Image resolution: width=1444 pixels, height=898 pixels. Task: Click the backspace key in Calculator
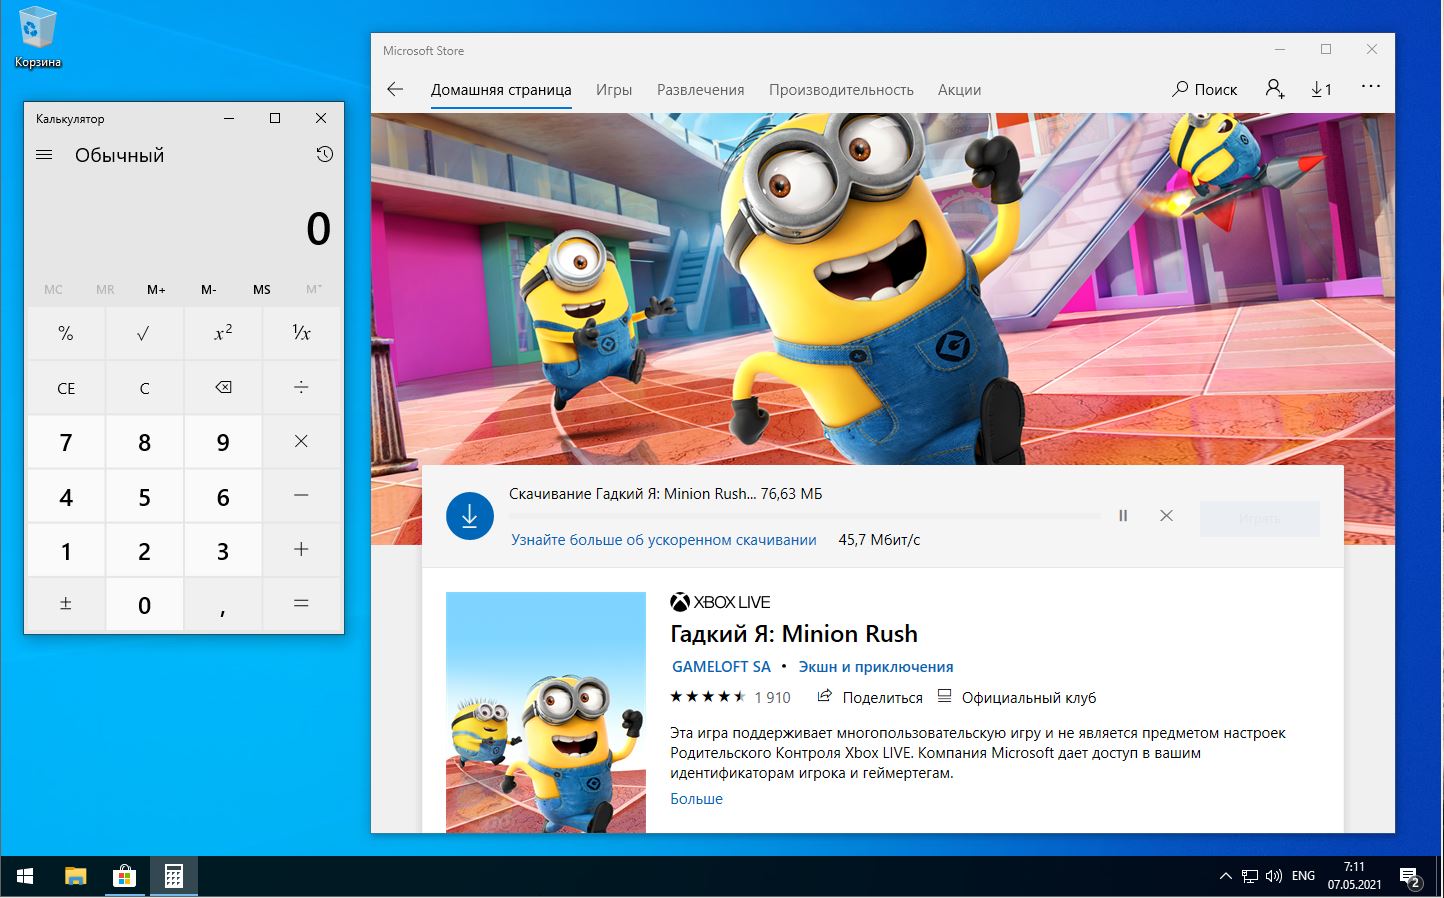pos(223,387)
